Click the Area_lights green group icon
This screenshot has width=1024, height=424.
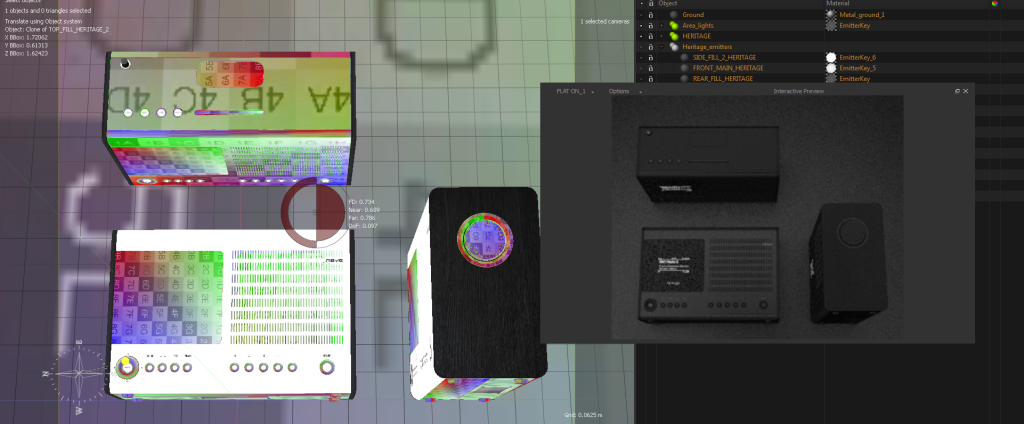pos(673,25)
